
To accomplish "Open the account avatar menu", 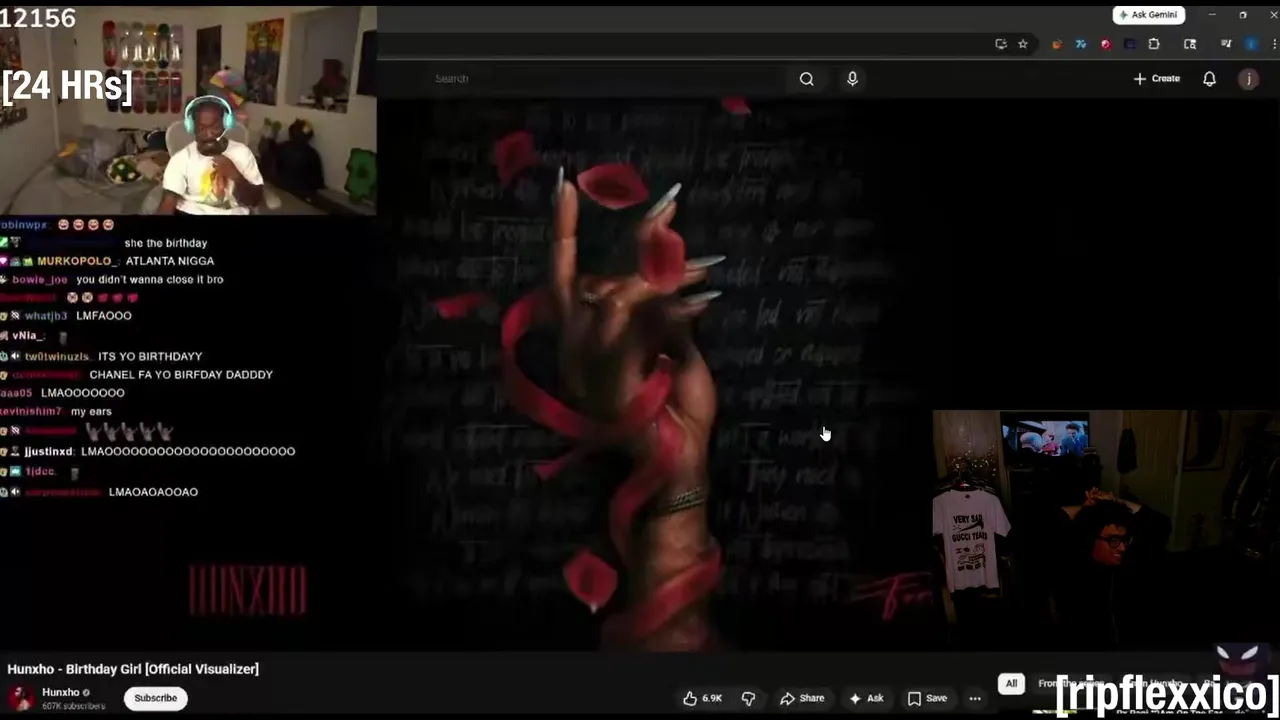I will tap(1248, 79).
